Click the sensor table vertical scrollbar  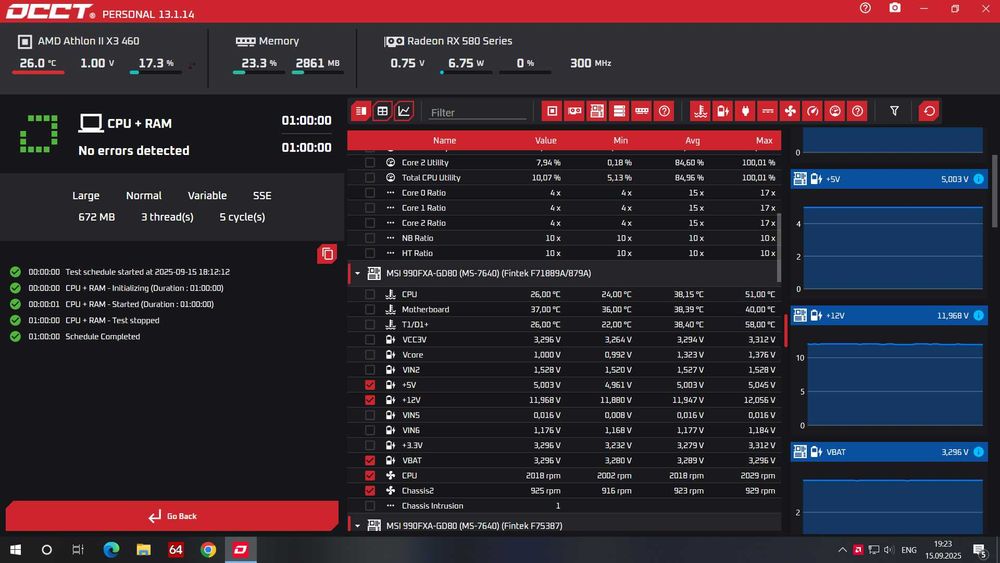tap(778, 247)
